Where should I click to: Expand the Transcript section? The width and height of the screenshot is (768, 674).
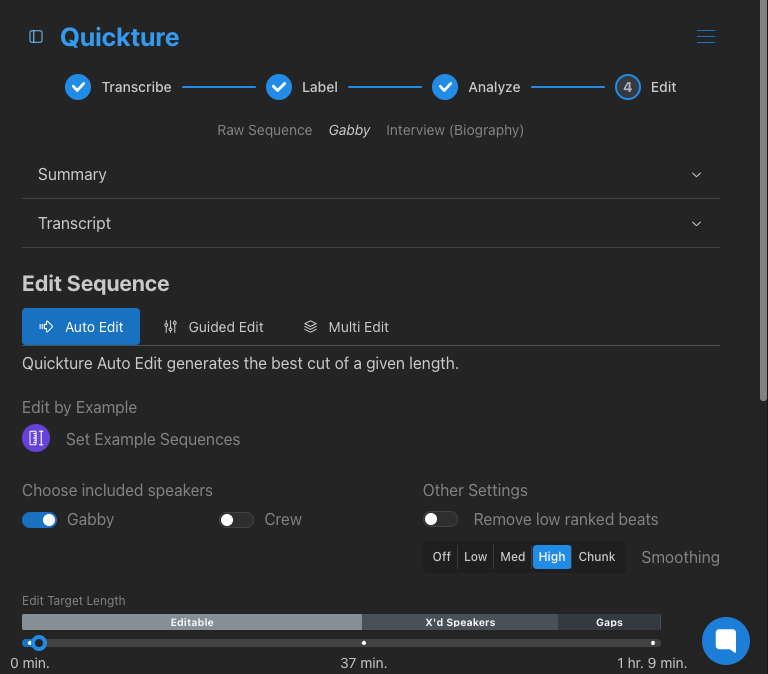pos(371,223)
